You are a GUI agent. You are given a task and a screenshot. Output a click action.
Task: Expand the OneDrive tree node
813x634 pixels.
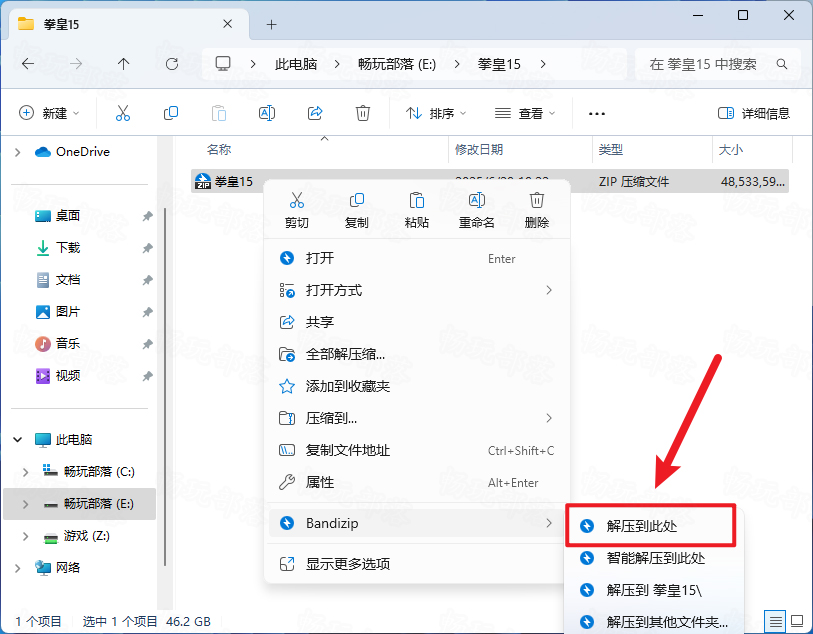coord(17,152)
